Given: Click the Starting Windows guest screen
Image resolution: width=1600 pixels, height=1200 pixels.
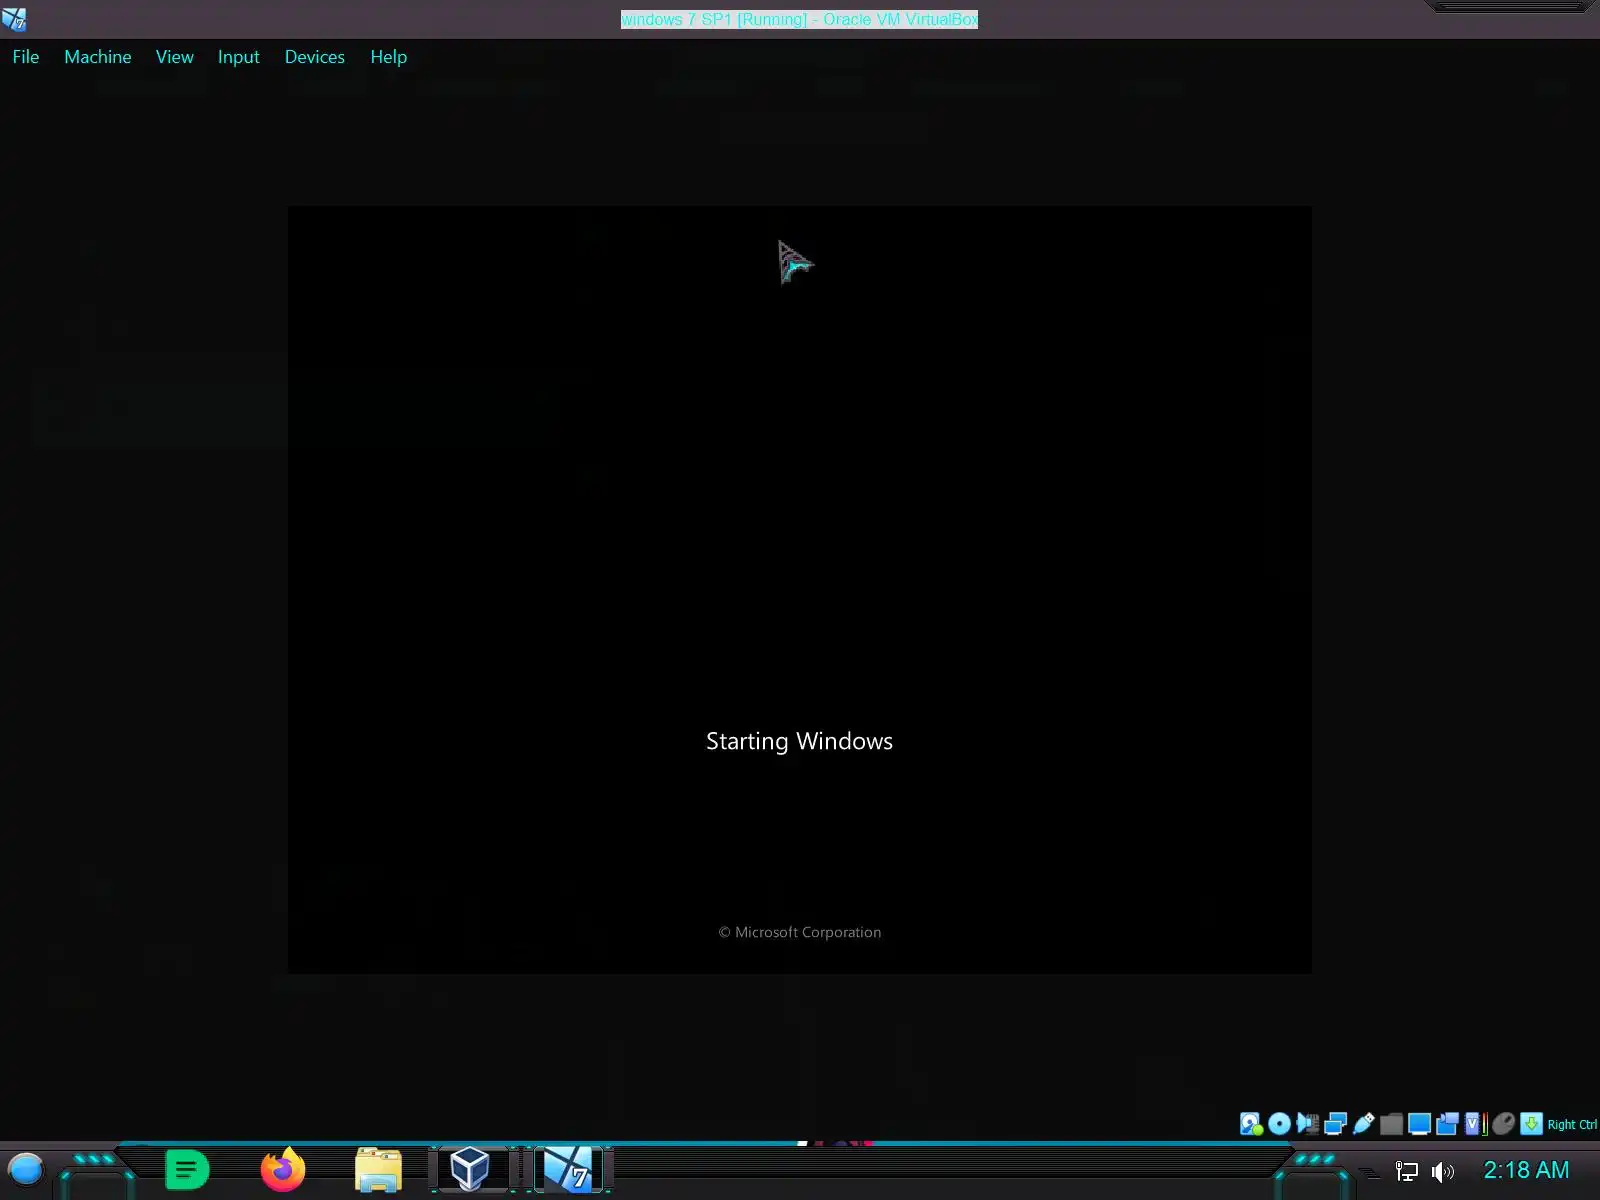Looking at the screenshot, I should pyautogui.click(x=800, y=590).
